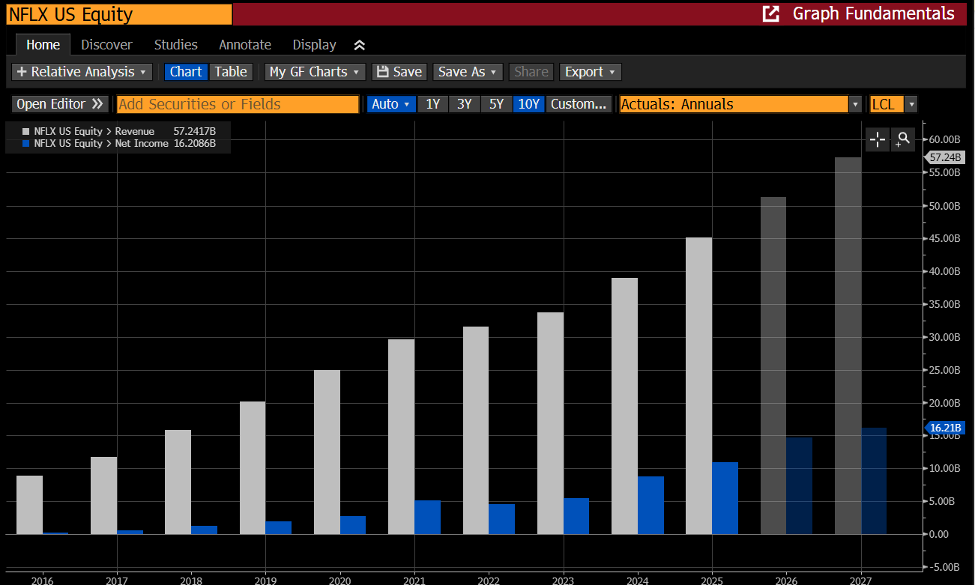Select the Chart view toggle

186,72
